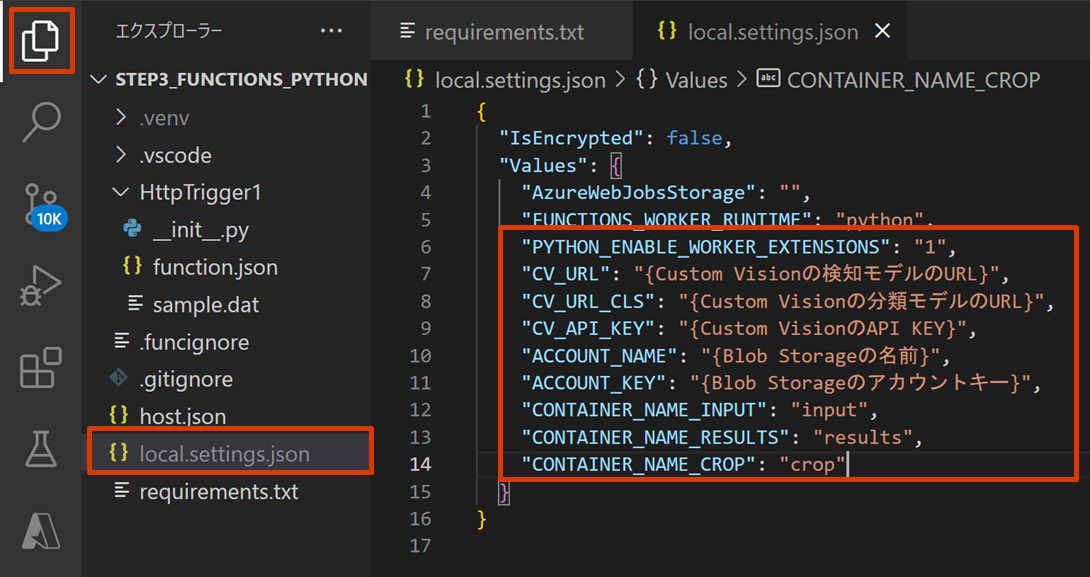
Task: Click line number 3 in the gutter
Action: point(425,165)
